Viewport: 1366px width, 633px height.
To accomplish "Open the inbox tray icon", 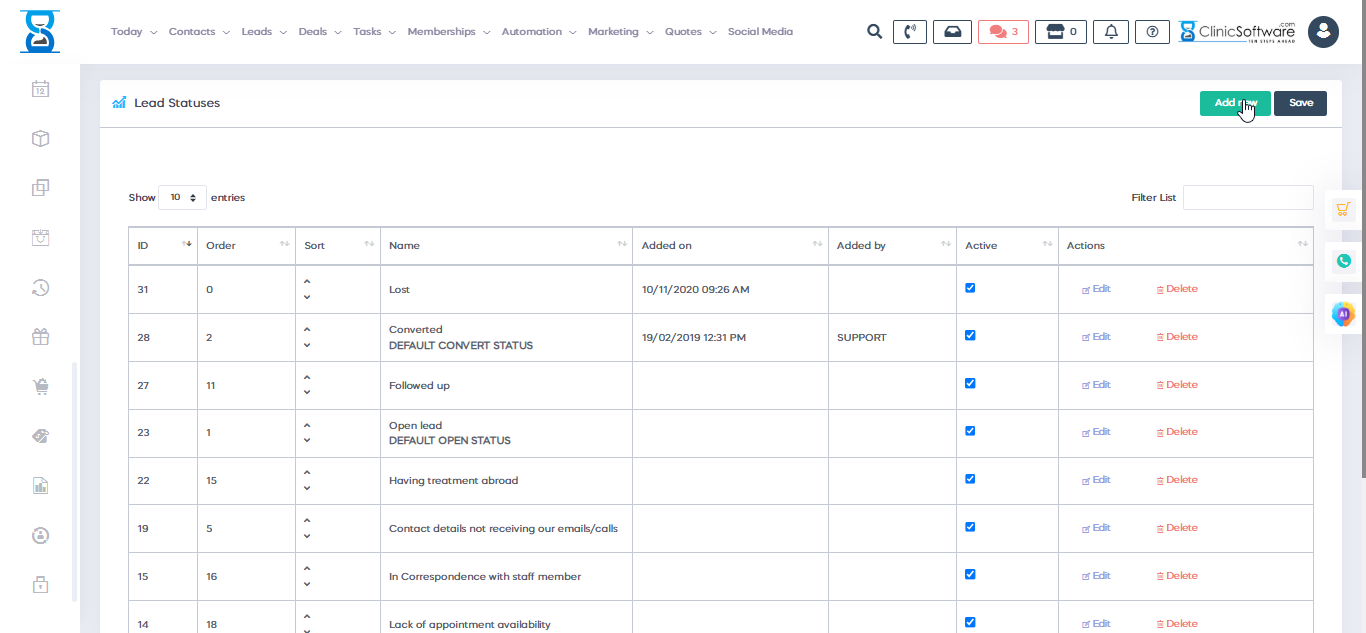I will point(952,32).
